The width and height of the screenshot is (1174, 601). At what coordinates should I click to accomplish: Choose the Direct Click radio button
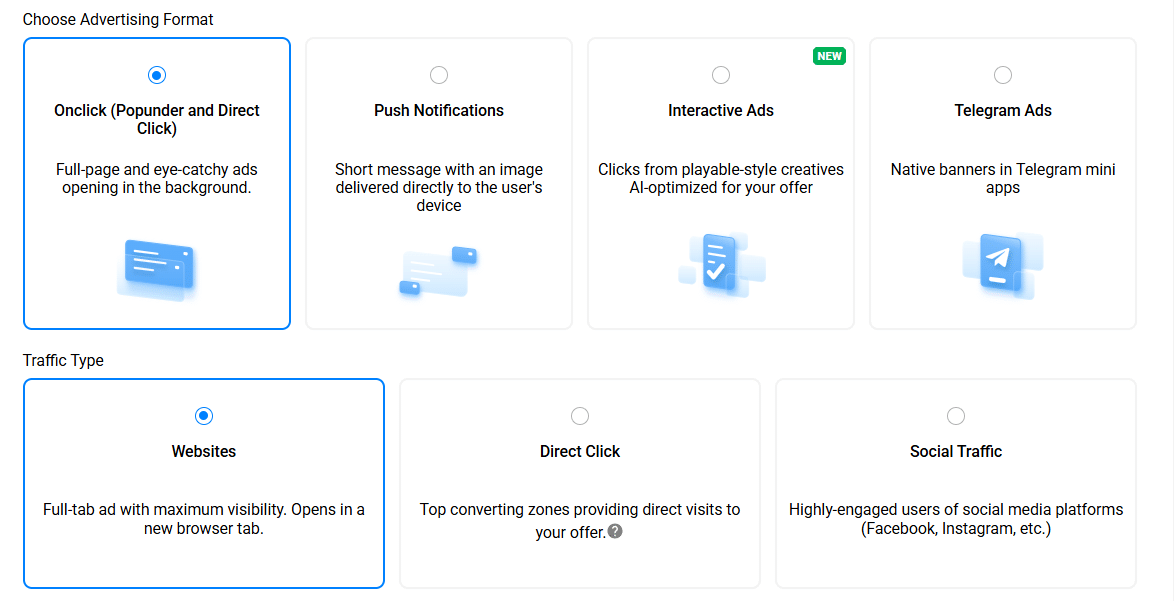click(x=580, y=416)
